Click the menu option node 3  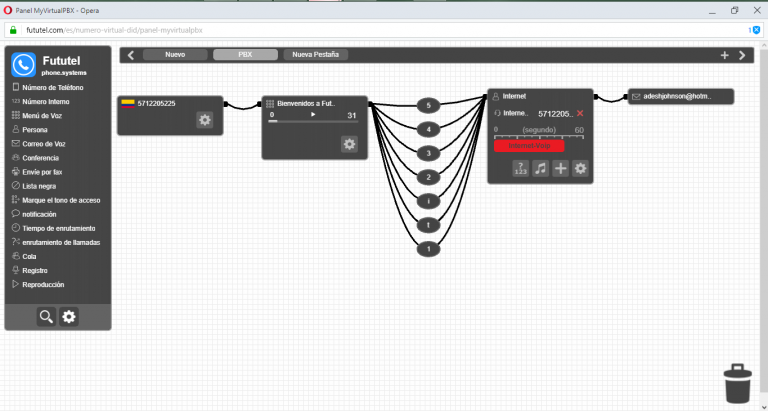click(x=429, y=153)
